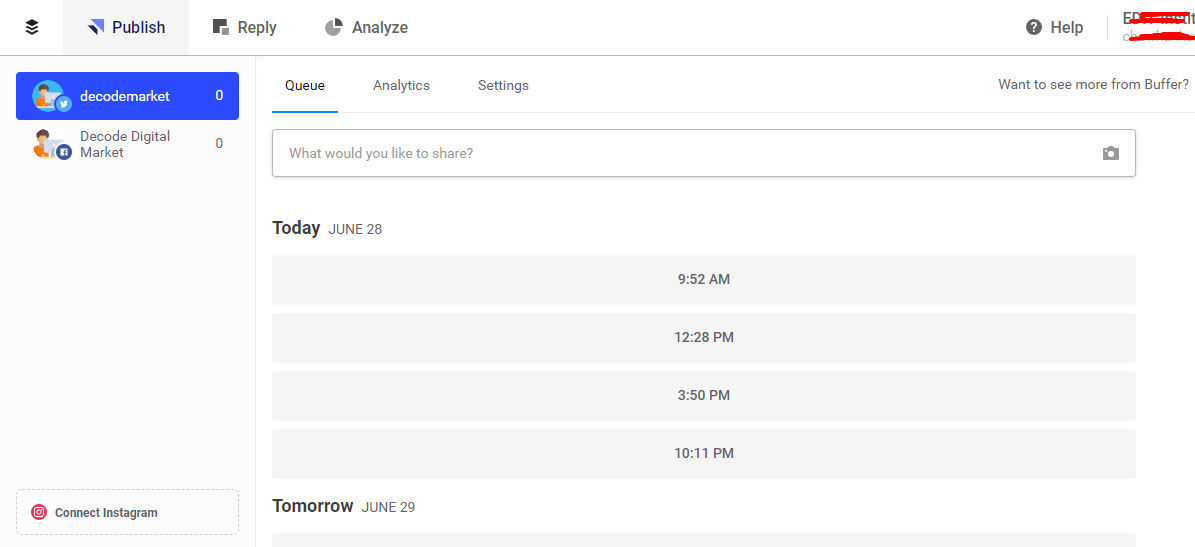The image size is (1195, 547).
Task: Click the Connect Instagram button
Action: 127,512
